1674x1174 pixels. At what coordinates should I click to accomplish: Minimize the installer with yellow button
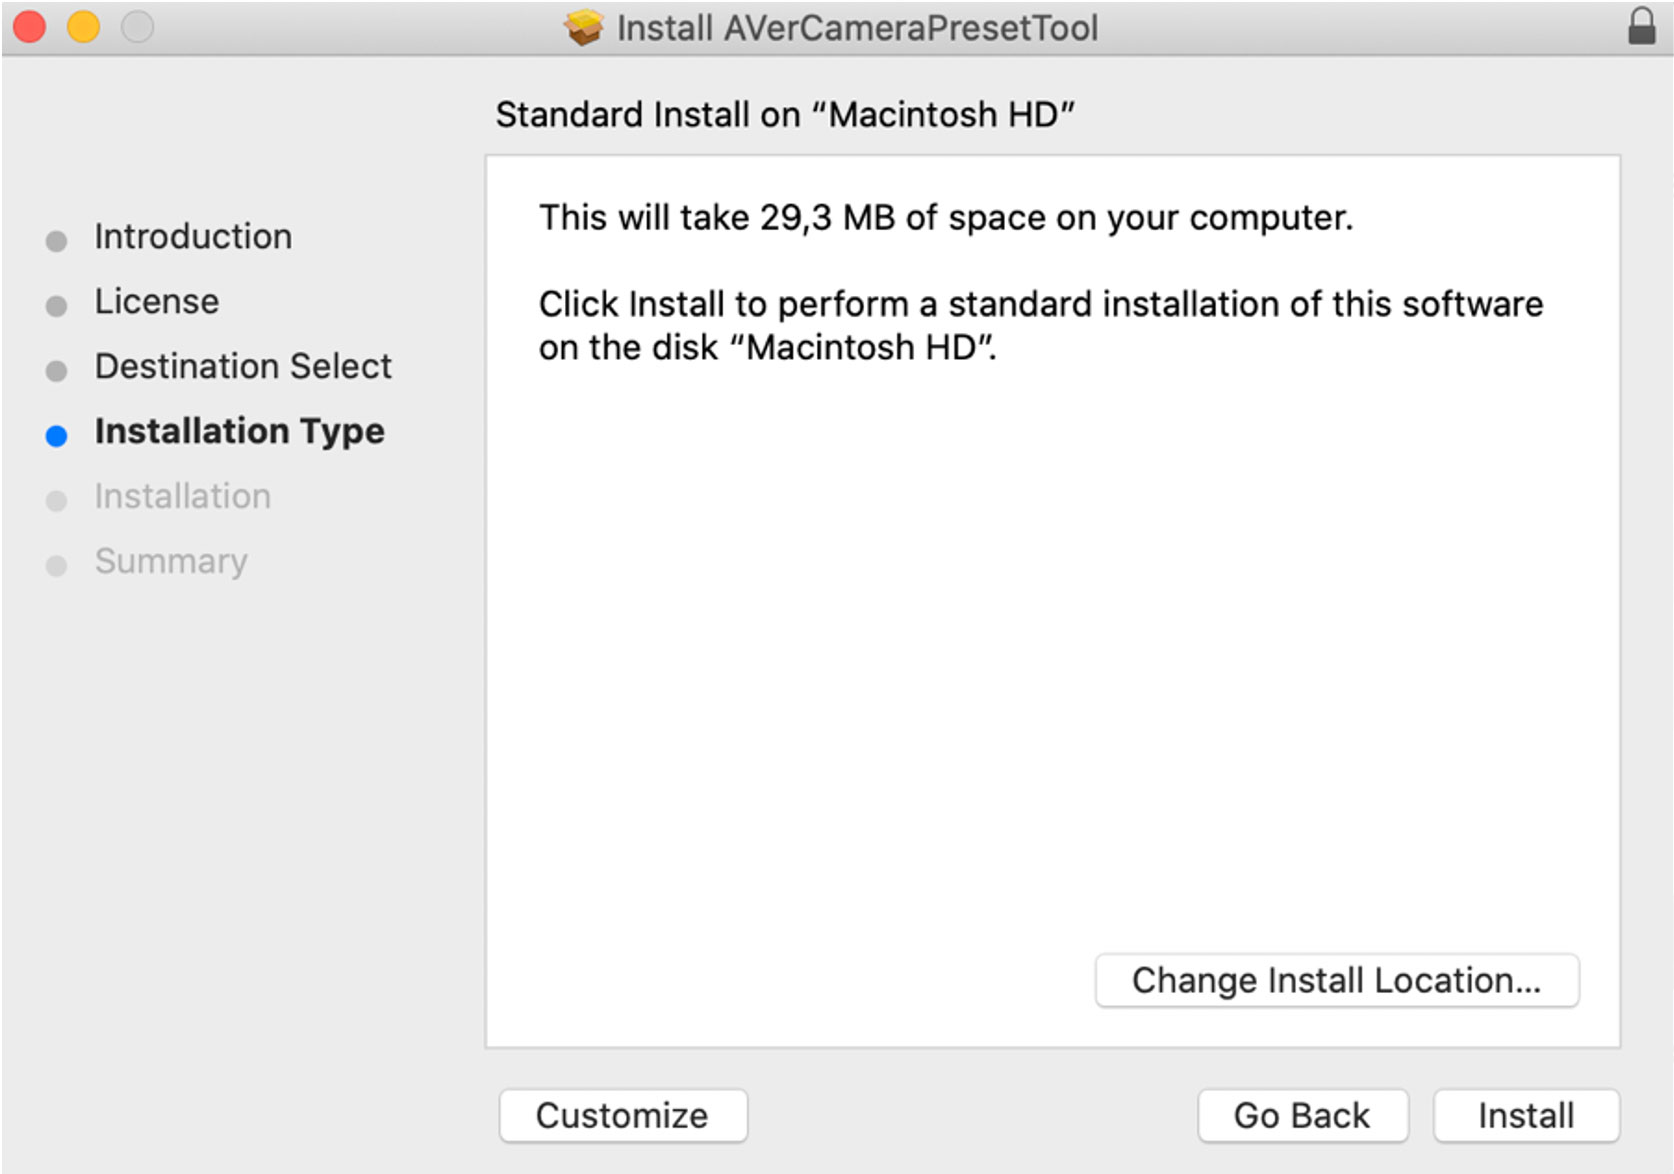click(x=83, y=27)
